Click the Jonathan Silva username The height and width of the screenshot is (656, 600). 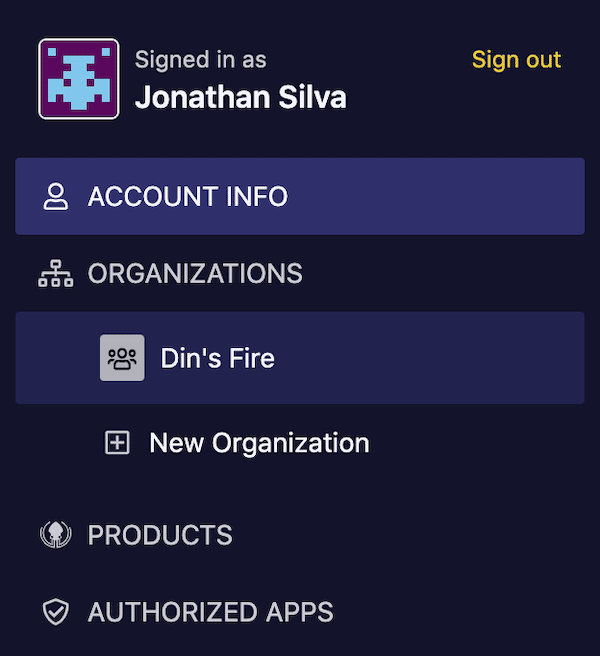[x=240, y=97]
